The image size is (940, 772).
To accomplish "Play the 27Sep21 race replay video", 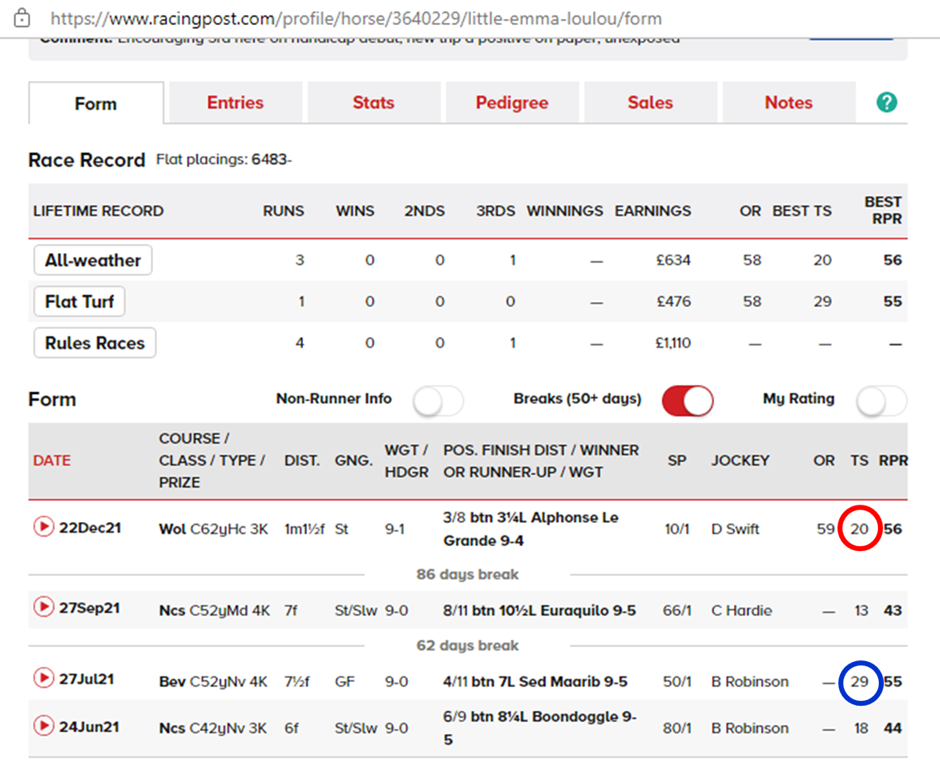I will 44,608.
